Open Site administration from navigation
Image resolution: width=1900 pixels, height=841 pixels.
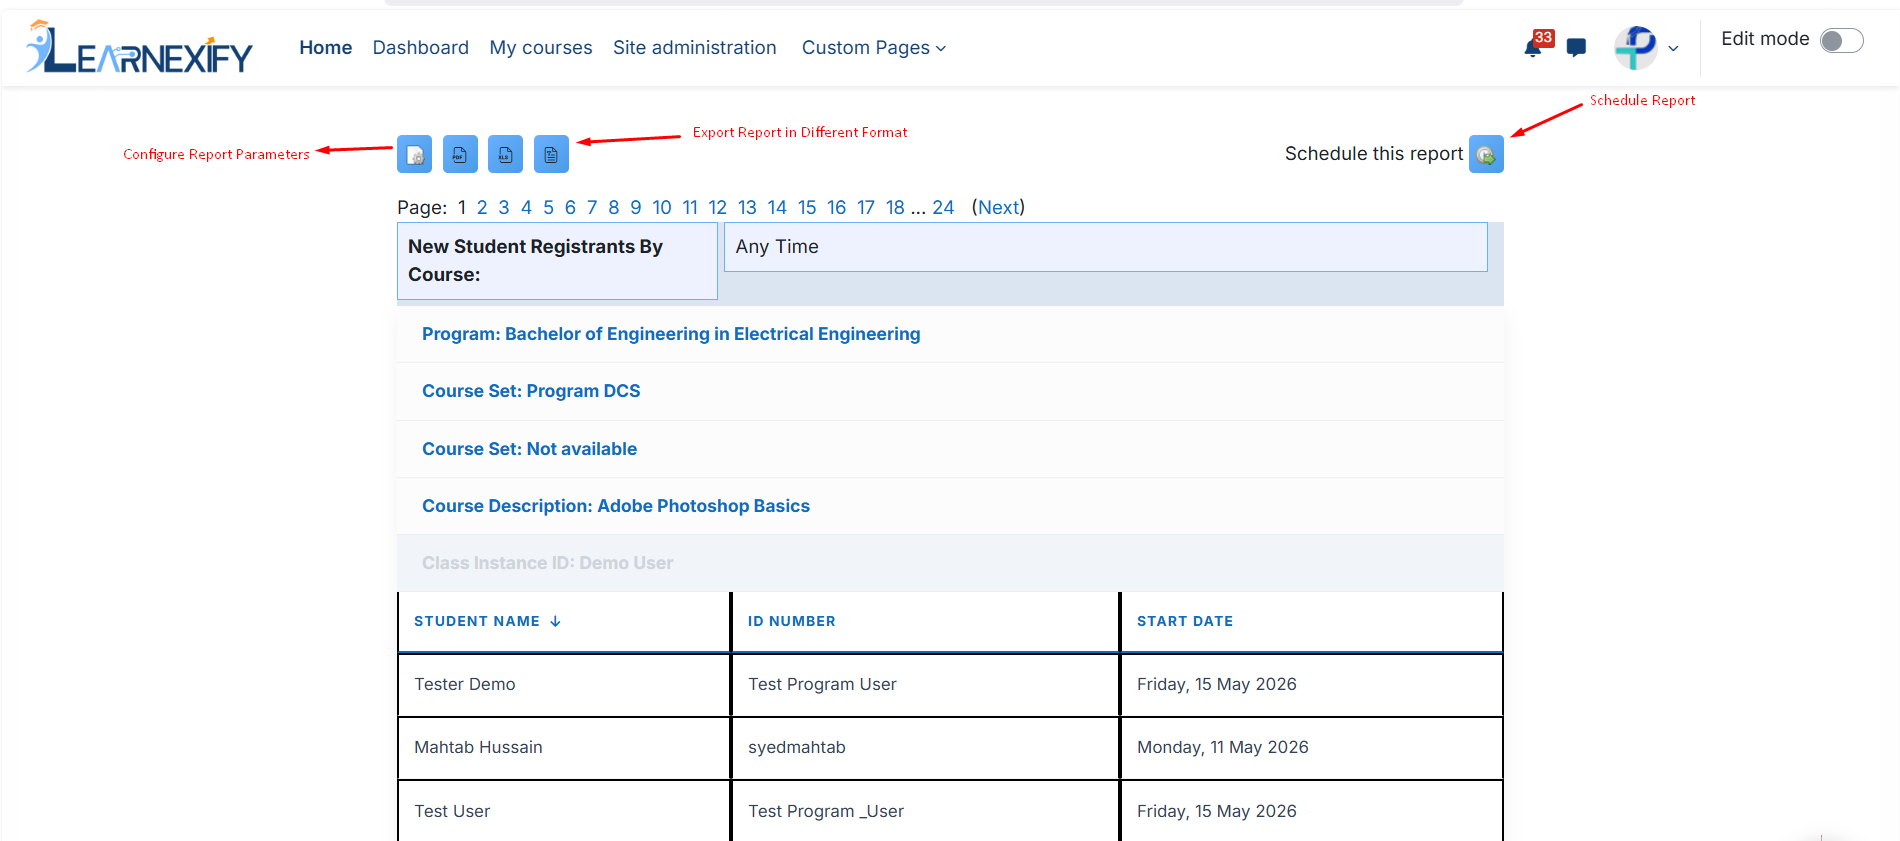click(695, 48)
